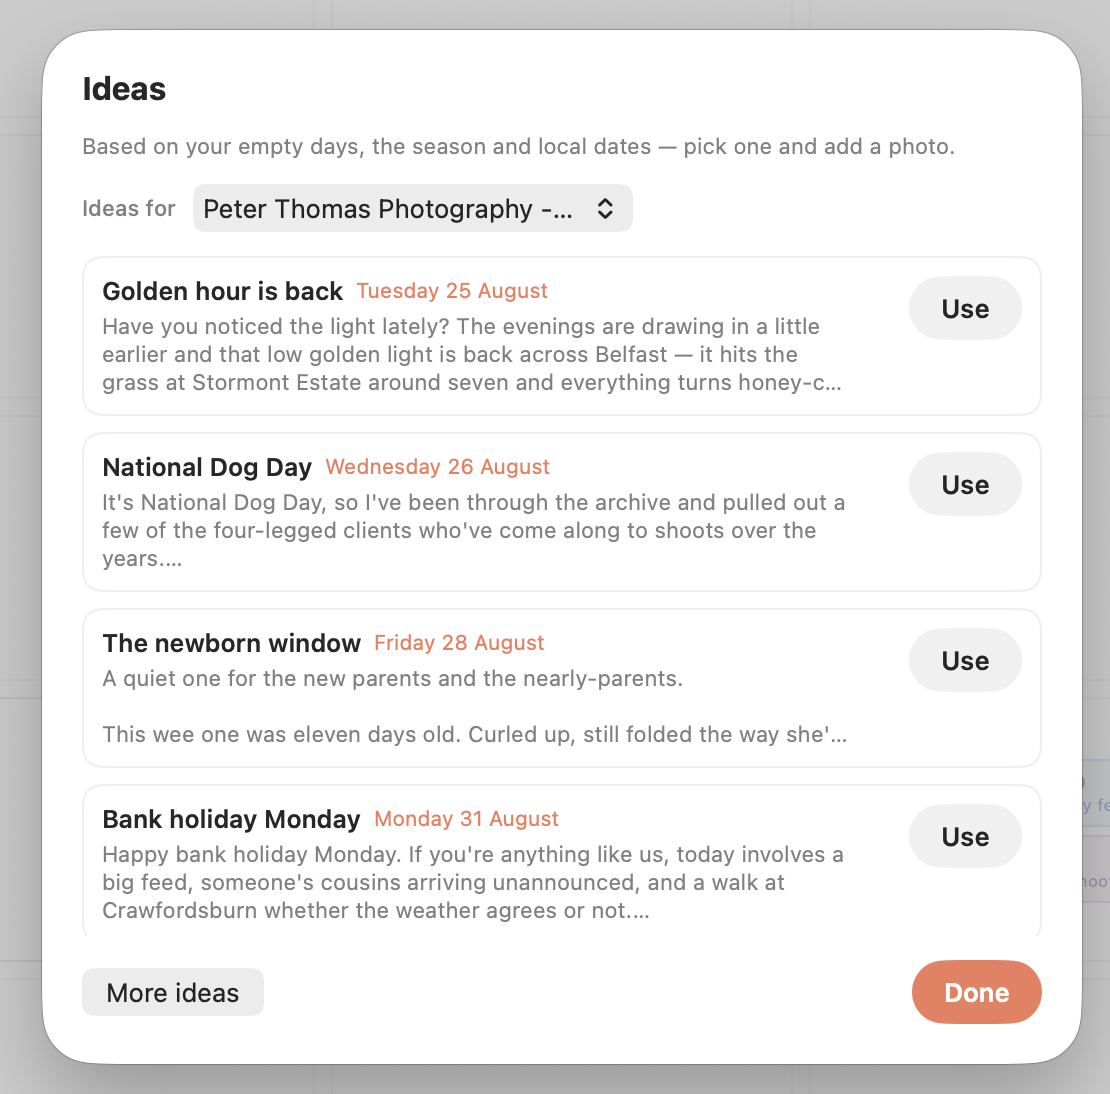Open the Golden hour description text
Image resolution: width=1110 pixels, height=1094 pixels.
click(471, 354)
